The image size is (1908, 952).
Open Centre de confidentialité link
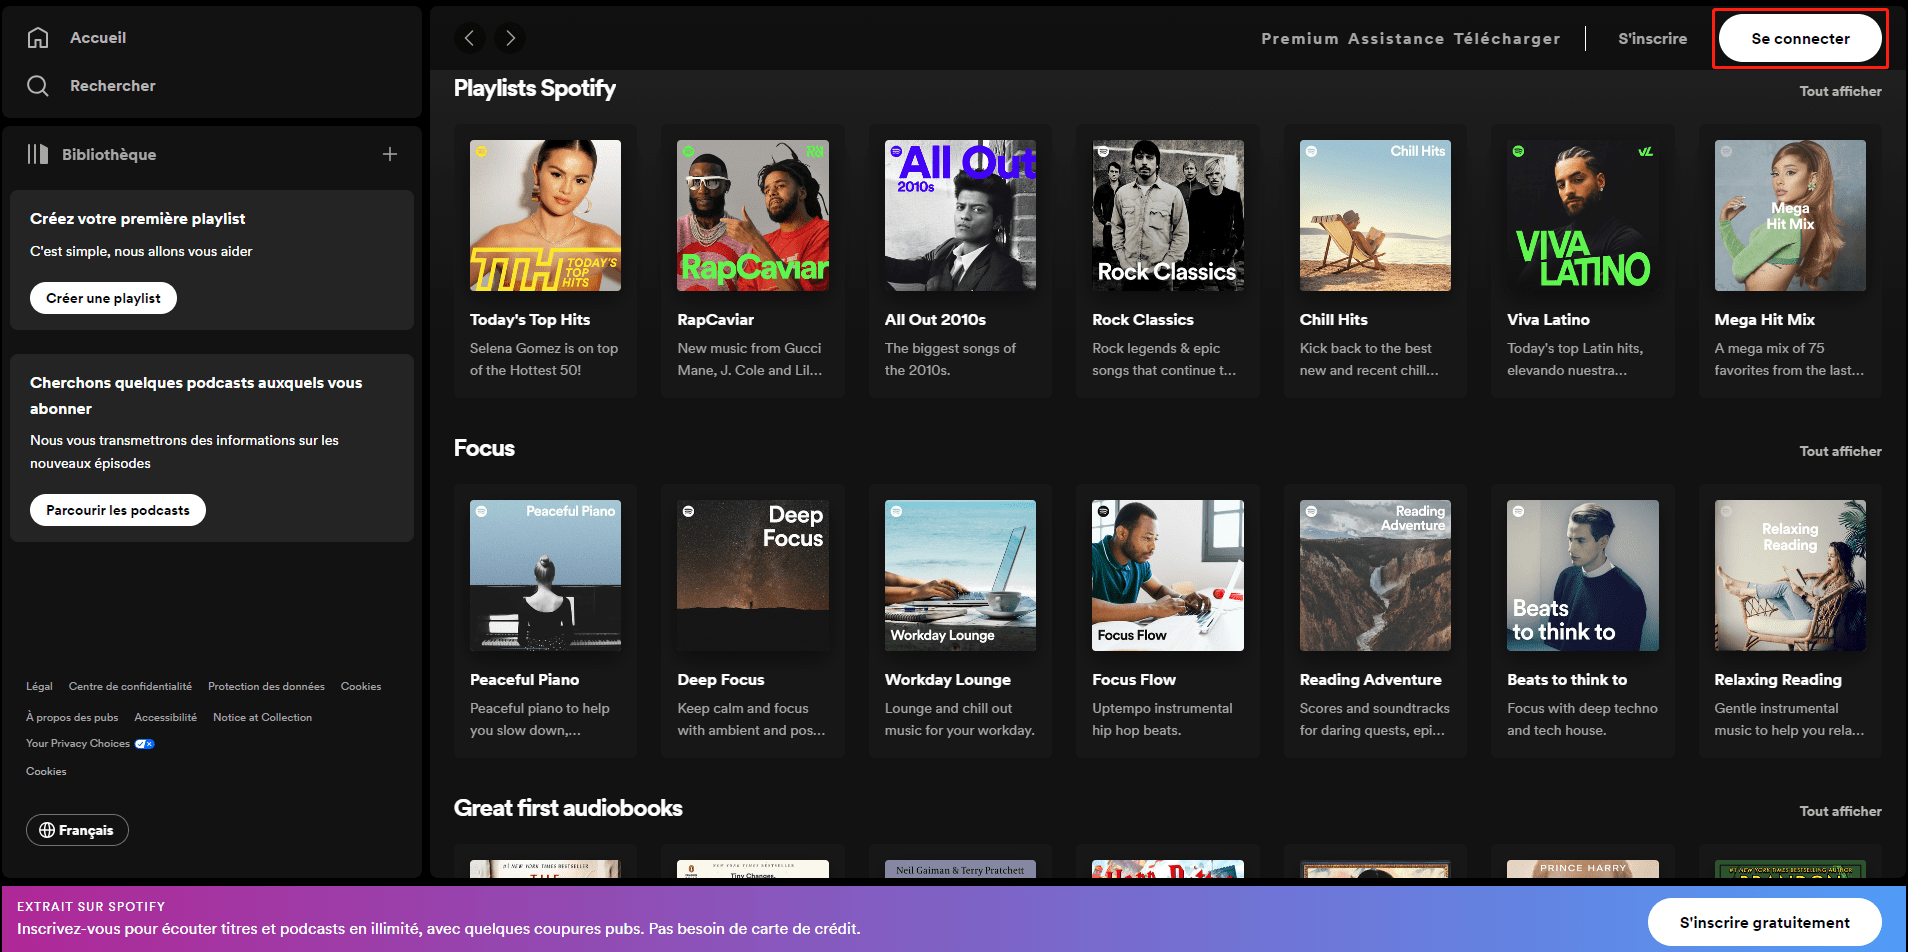pyautogui.click(x=130, y=686)
